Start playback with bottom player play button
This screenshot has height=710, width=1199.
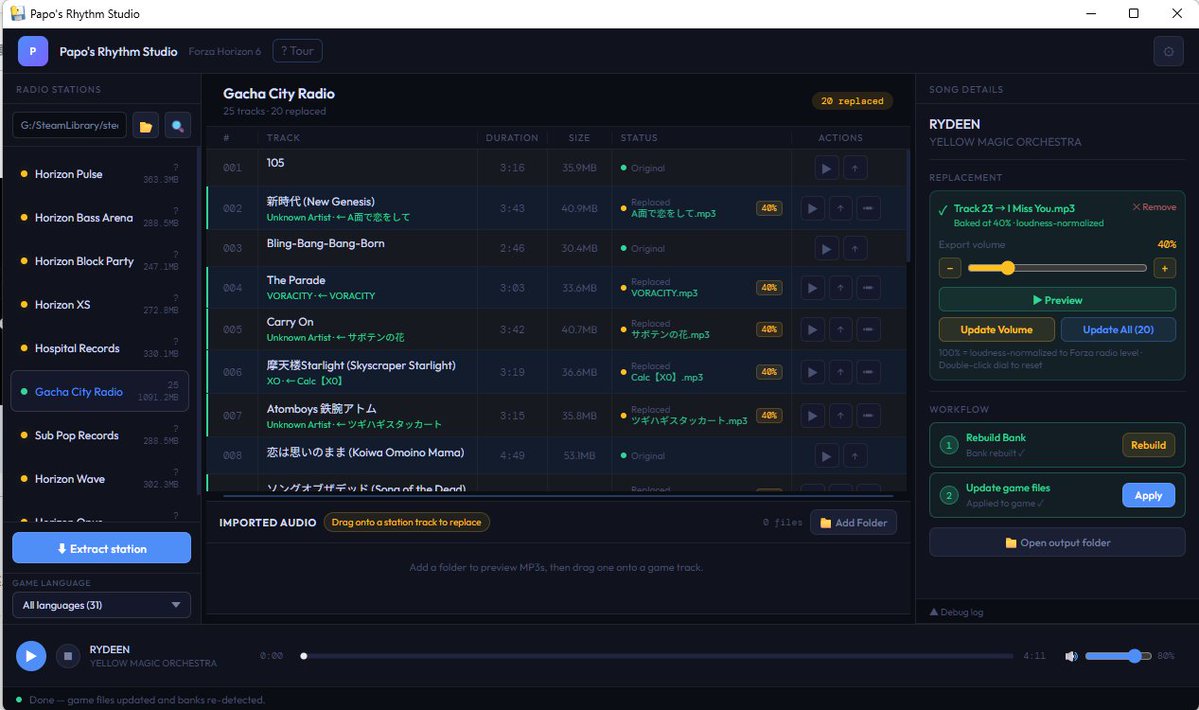tap(31, 656)
